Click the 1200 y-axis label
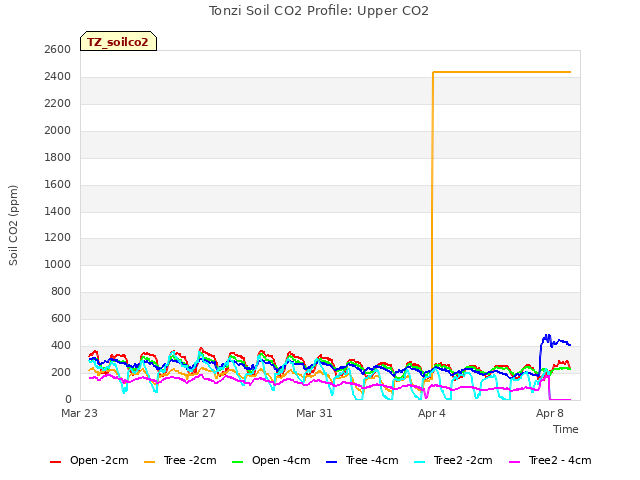The width and height of the screenshot is (640, 480). coord(58,238)
